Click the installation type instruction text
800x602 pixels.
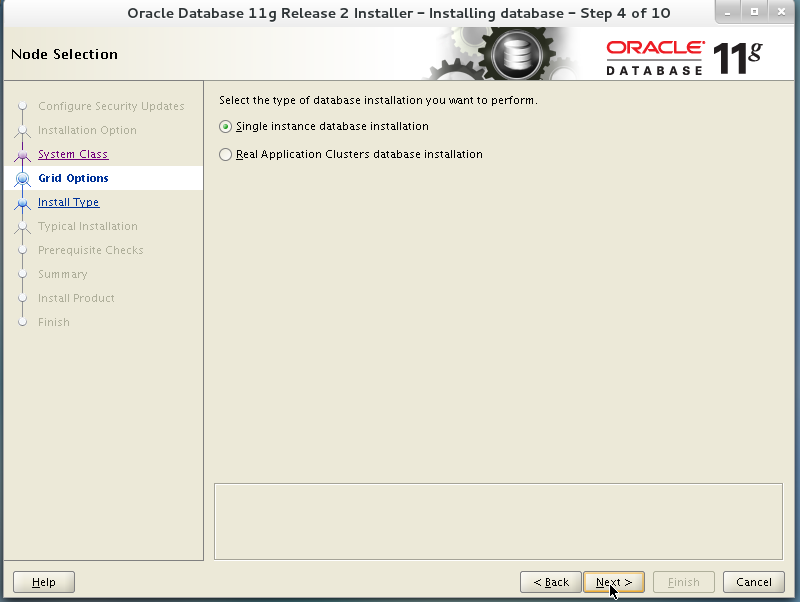pyautogui.click(x=378, y=100)
